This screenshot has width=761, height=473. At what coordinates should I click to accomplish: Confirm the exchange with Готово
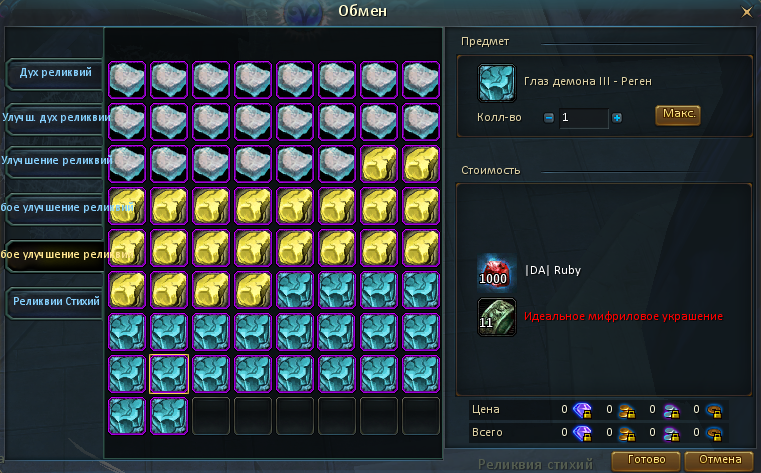(x=646, y=460)
